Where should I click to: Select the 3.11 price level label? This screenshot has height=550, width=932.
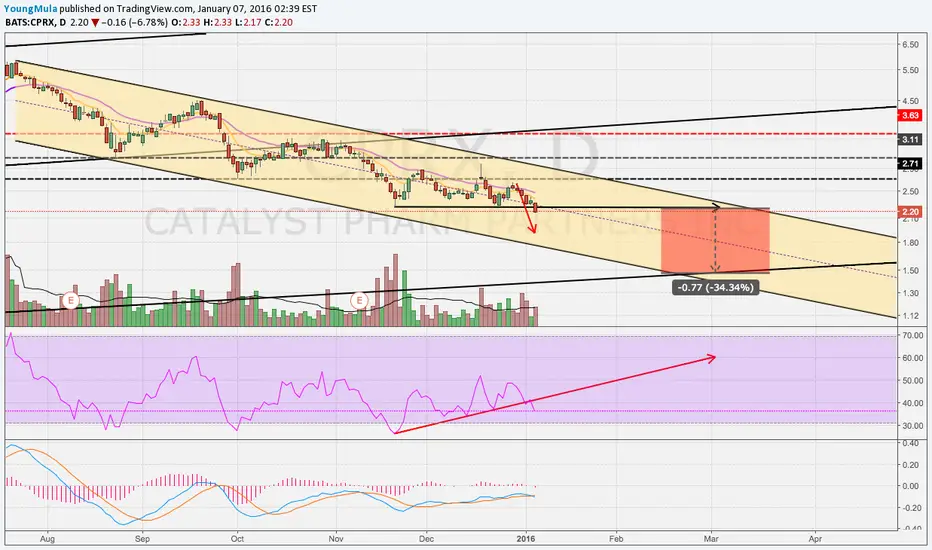coord(910,140)
